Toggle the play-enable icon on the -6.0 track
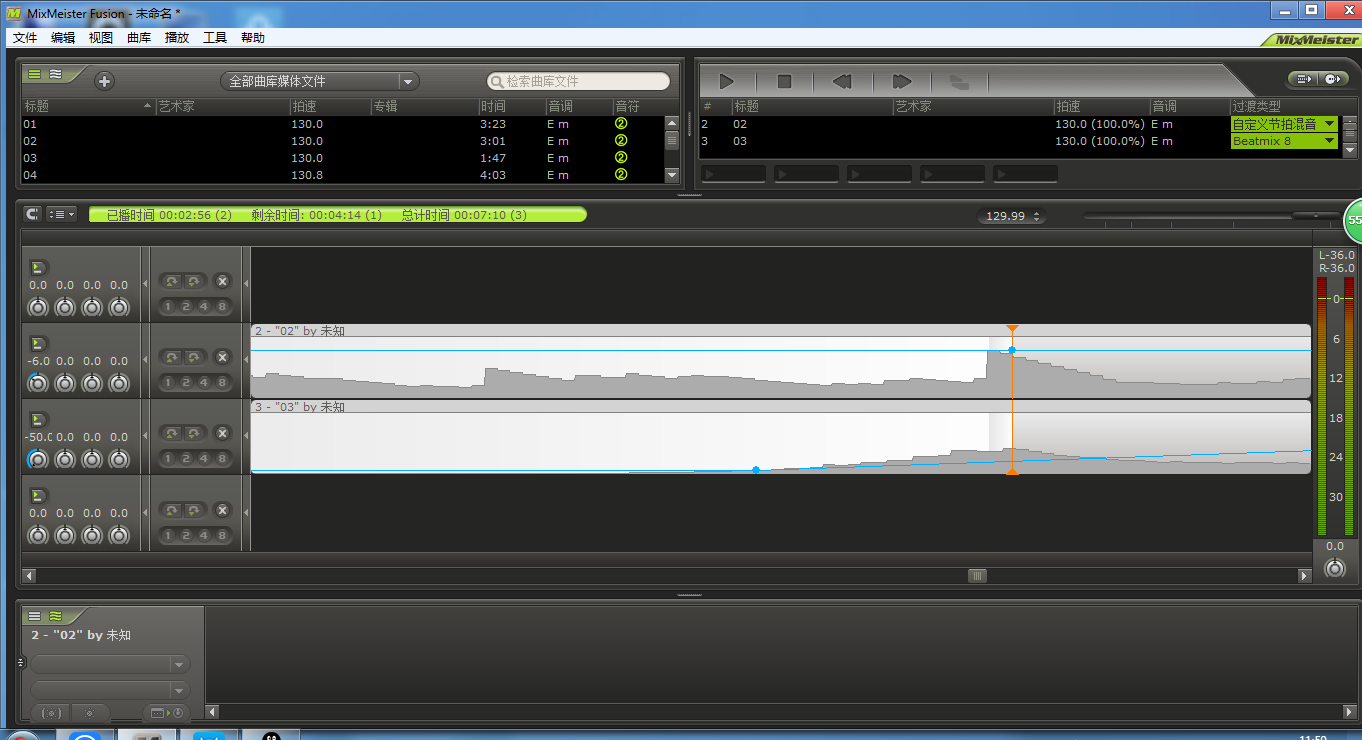This screenshot has width=1362, height=740. click(x=38, y=343)
